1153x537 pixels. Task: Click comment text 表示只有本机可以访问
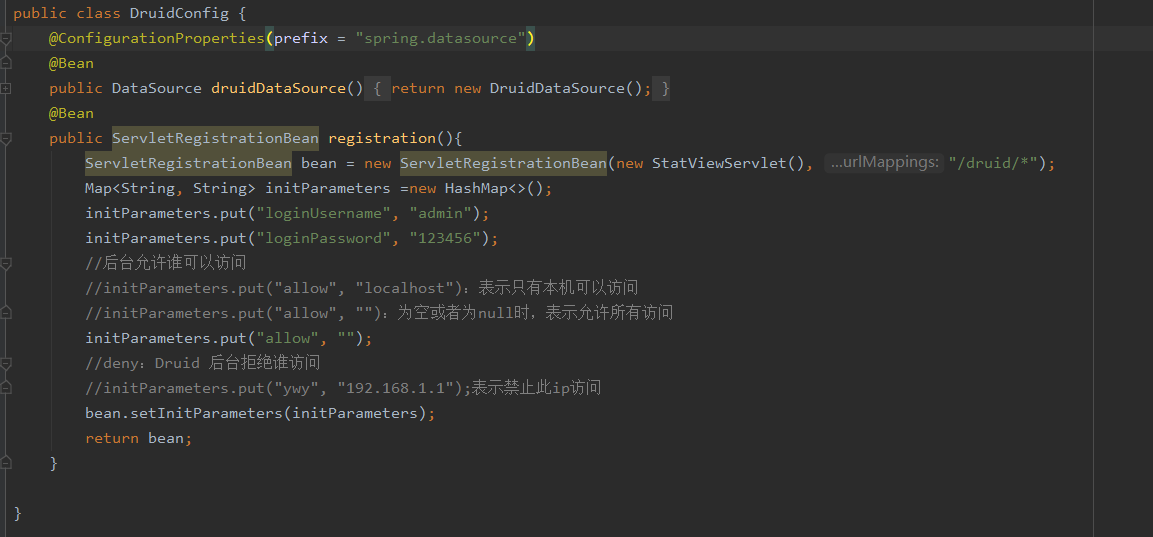[x=558, y=288]
